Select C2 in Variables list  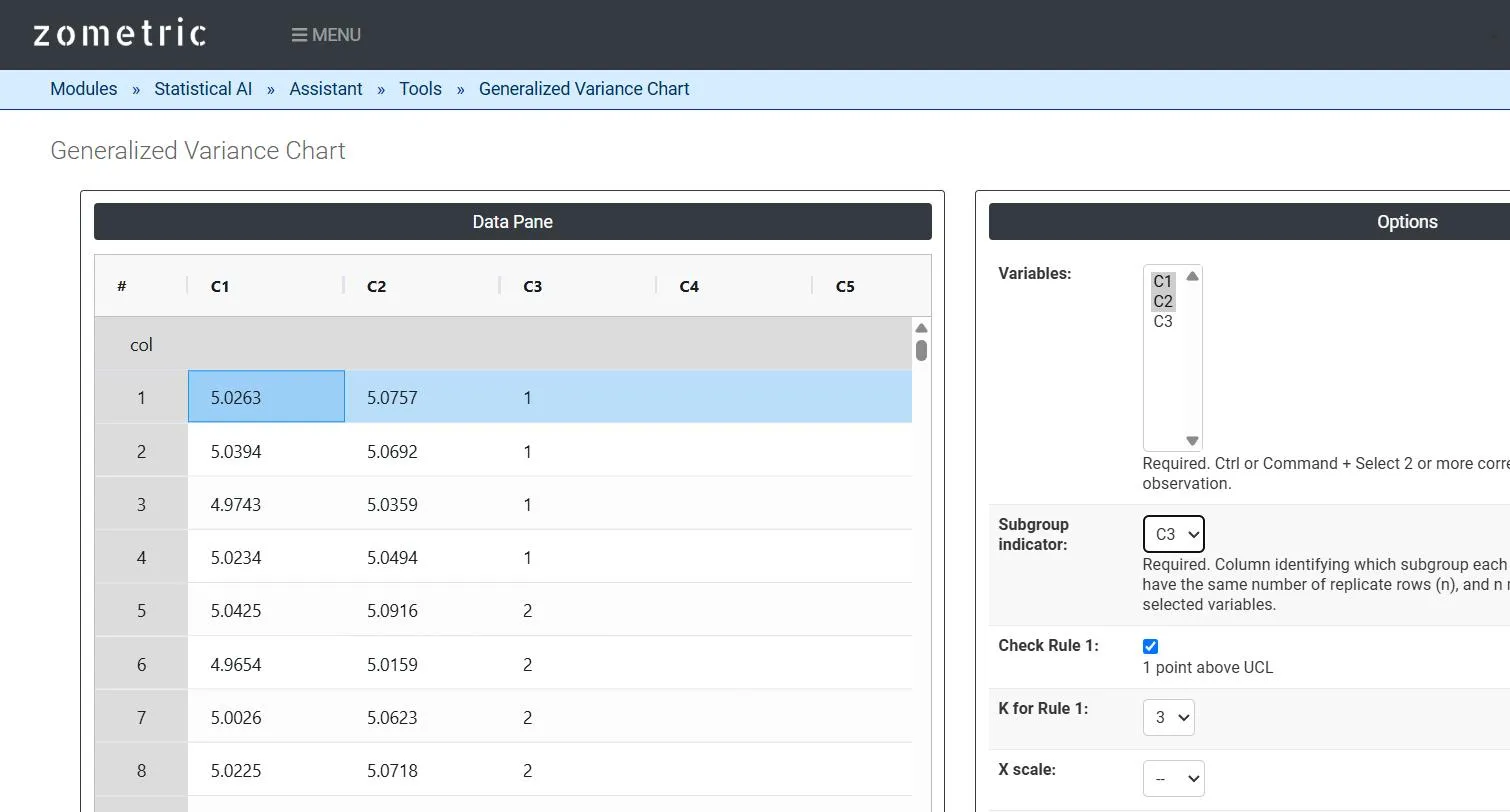pos(1163,301)
